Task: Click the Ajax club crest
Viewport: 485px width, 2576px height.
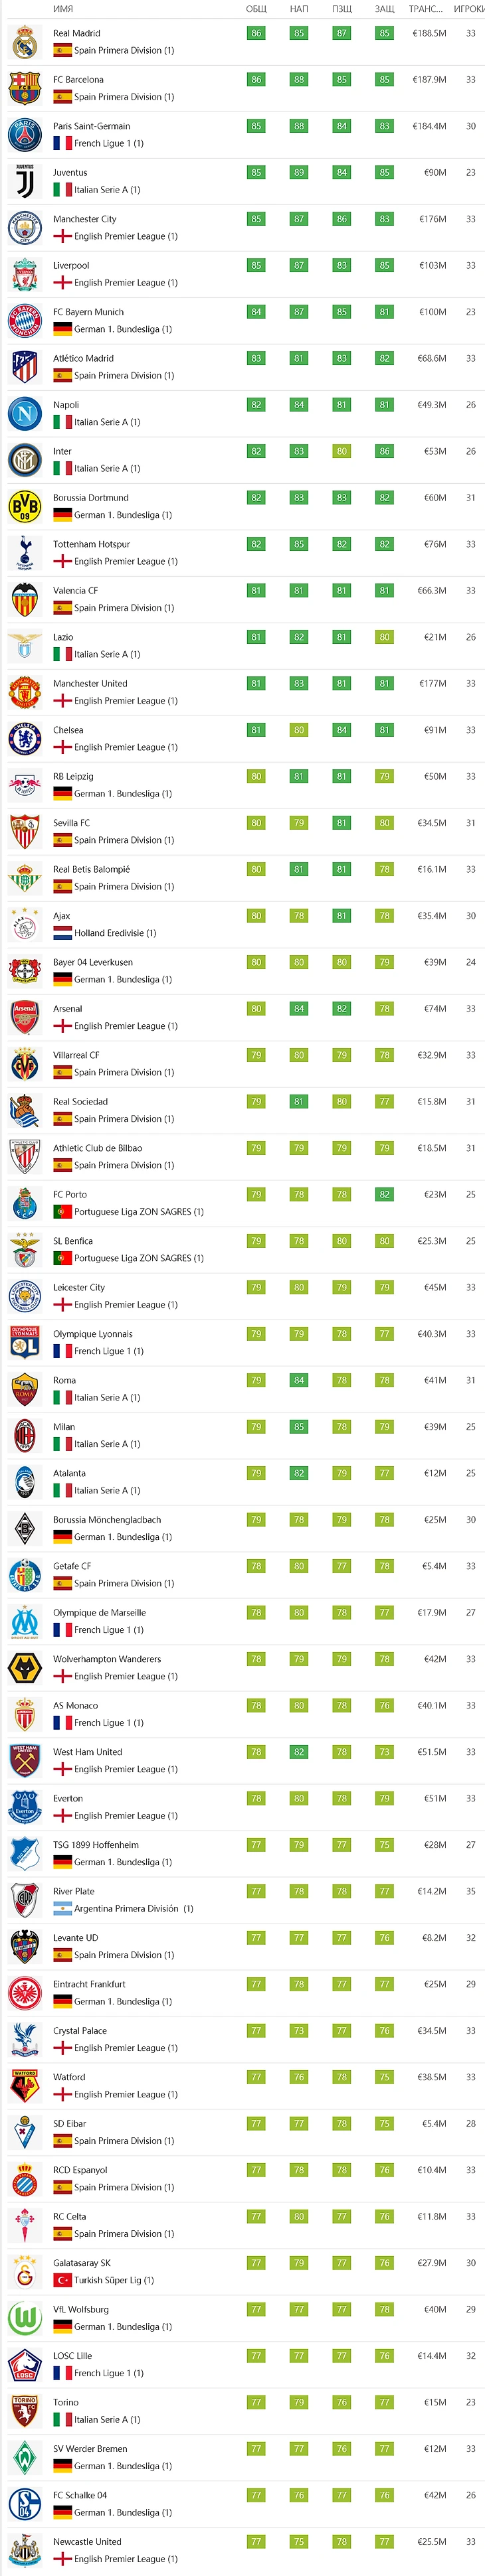Action: tap(24, 924)
